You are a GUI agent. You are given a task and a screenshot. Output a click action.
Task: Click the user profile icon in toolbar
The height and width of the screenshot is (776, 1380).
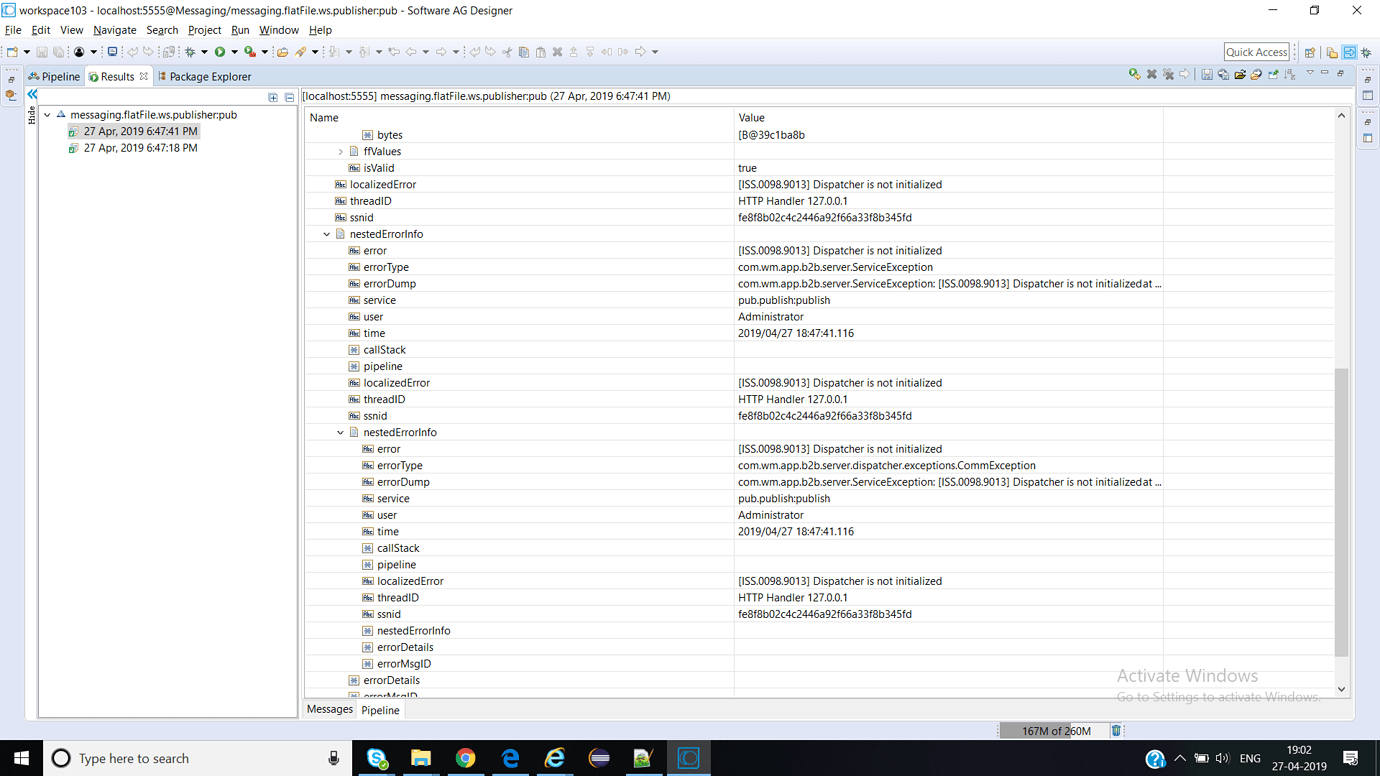click(x=78, y=52)
